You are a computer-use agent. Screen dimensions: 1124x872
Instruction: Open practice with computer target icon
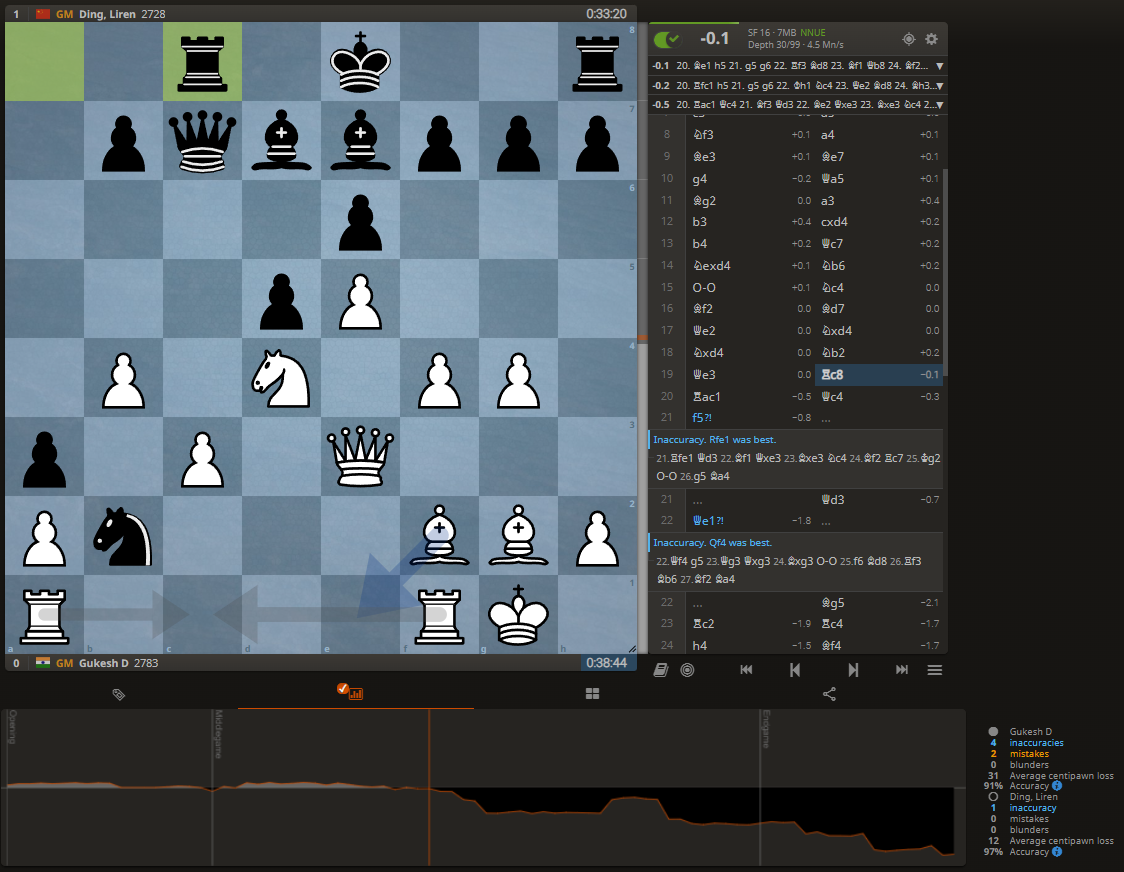[687, 670]
